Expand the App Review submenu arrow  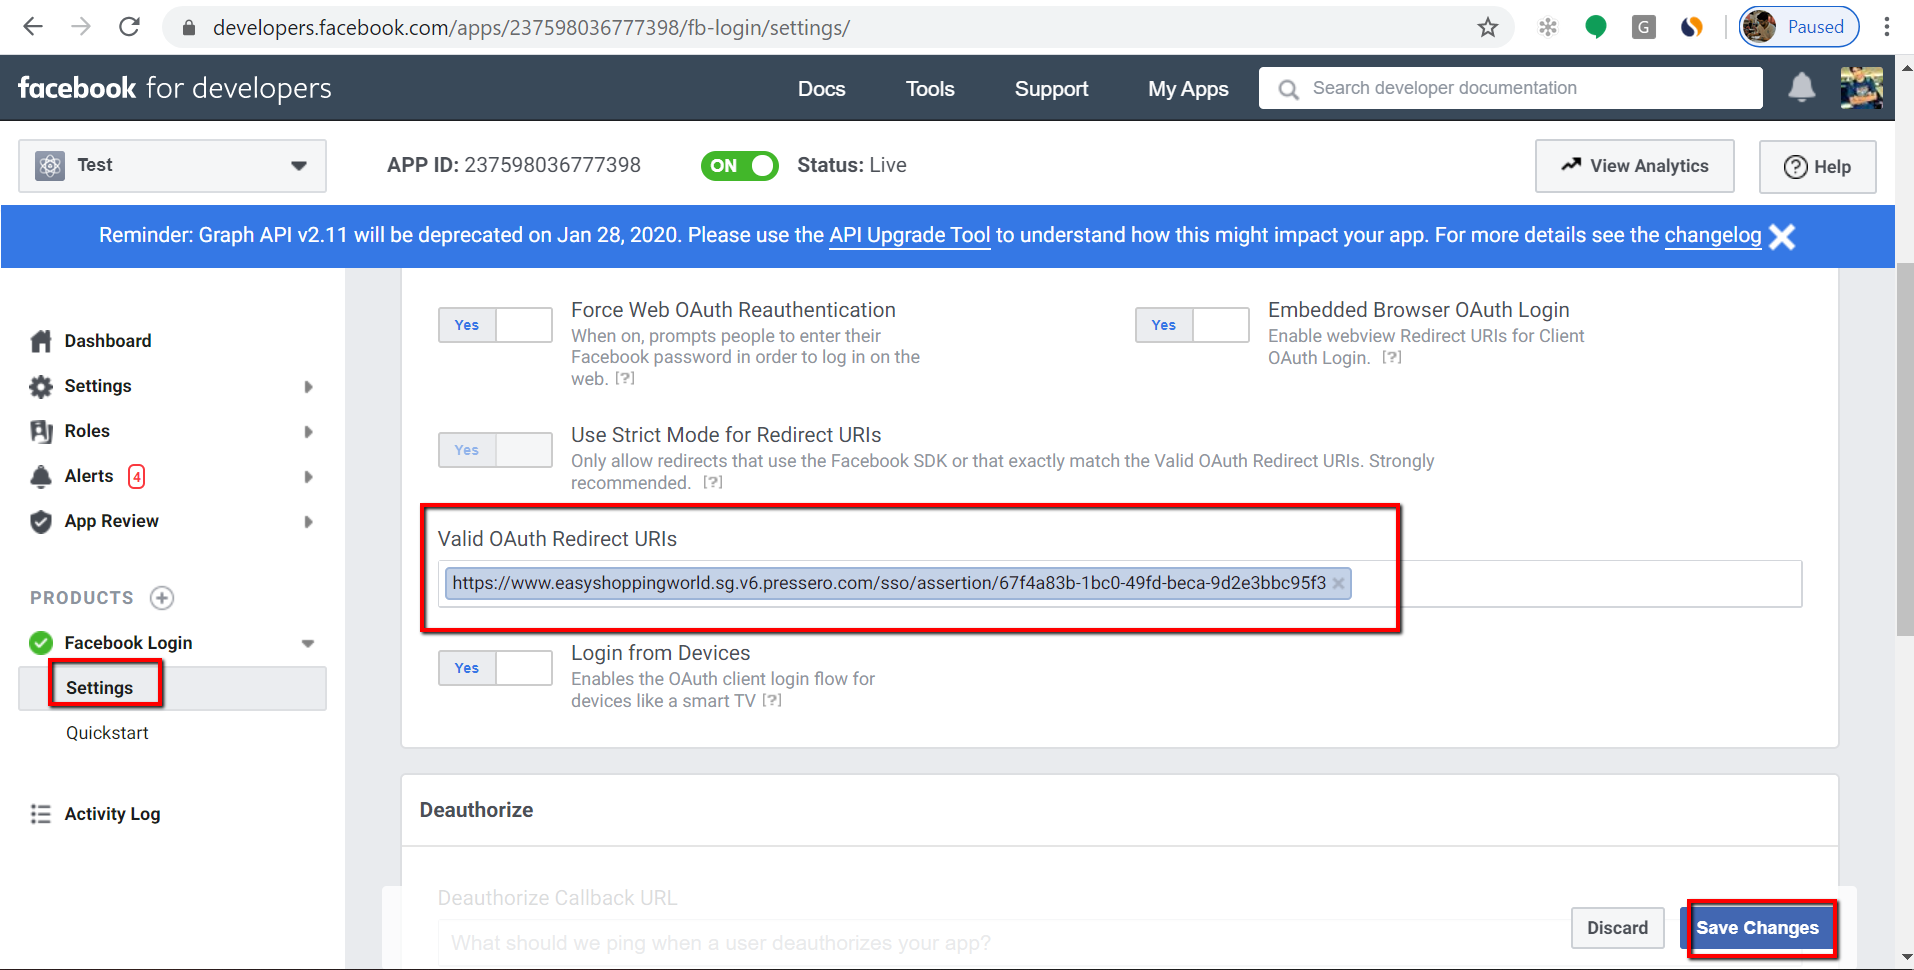[x=308, y=522]
